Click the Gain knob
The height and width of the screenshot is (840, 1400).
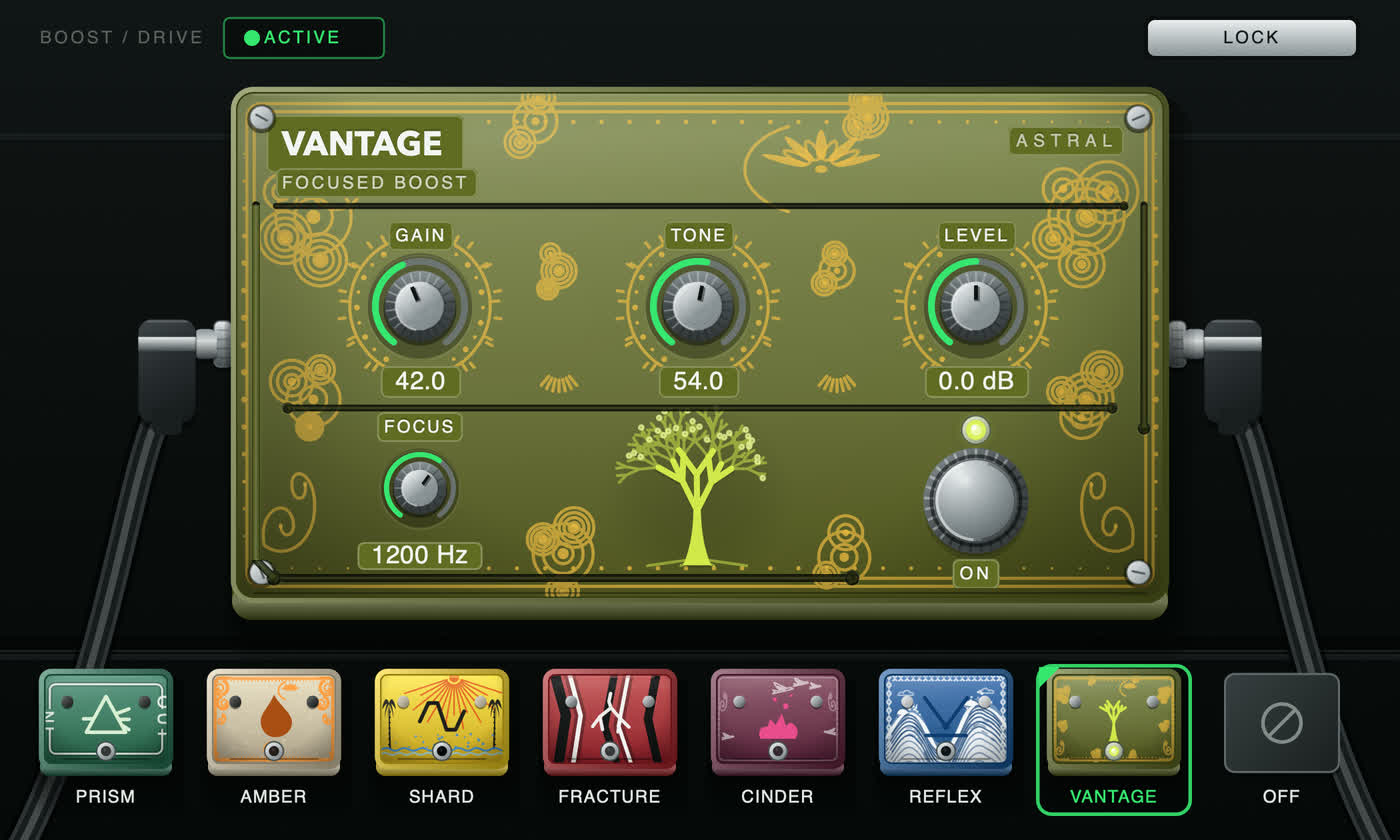pyautogui.click(x=420, y=306)
